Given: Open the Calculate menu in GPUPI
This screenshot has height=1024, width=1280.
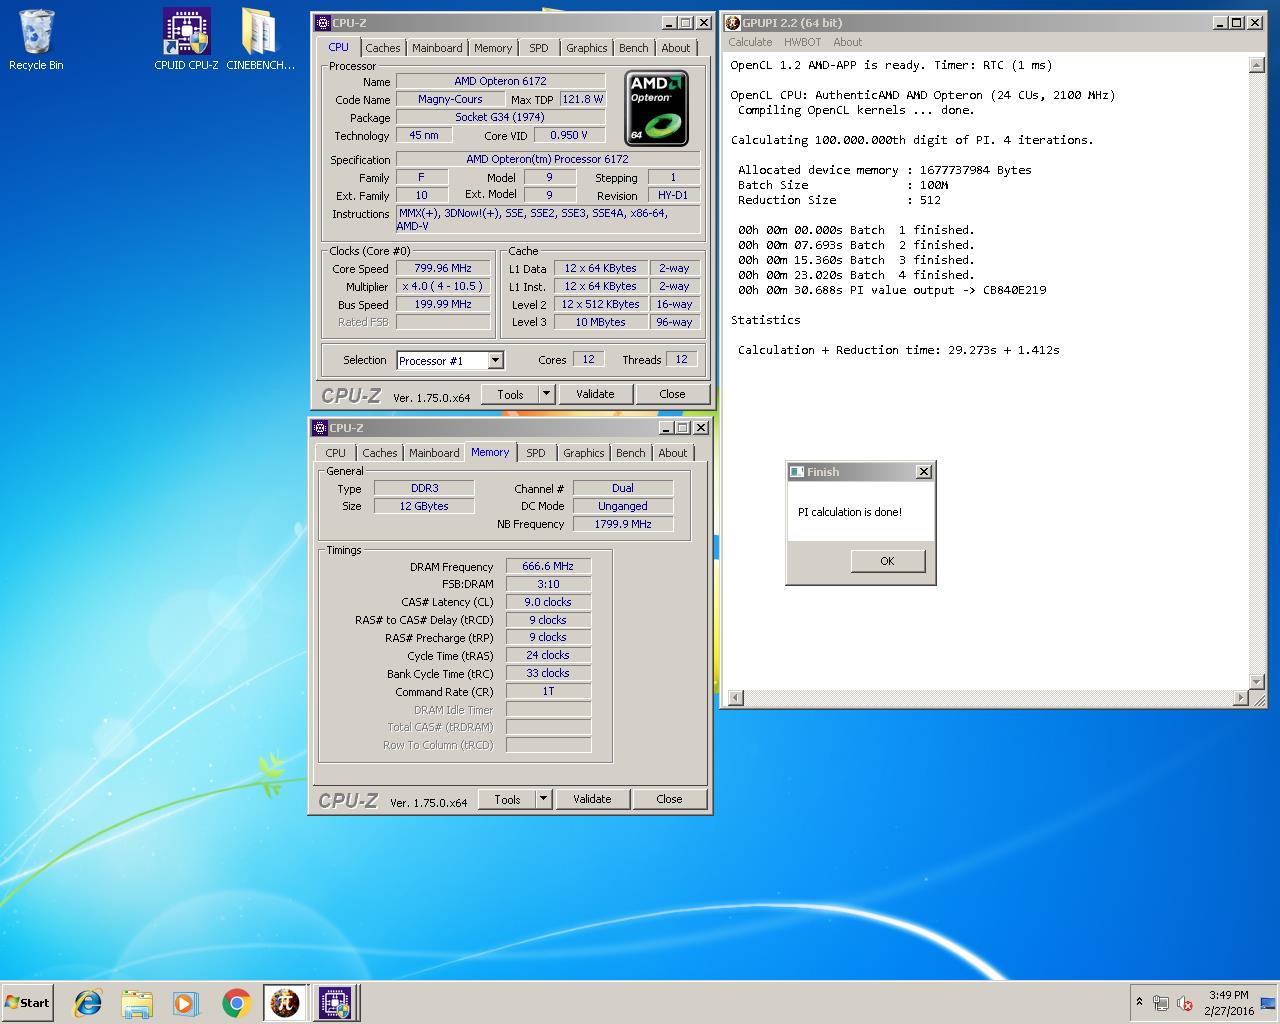Looking at the screenshot, I should tap(750, 42).
